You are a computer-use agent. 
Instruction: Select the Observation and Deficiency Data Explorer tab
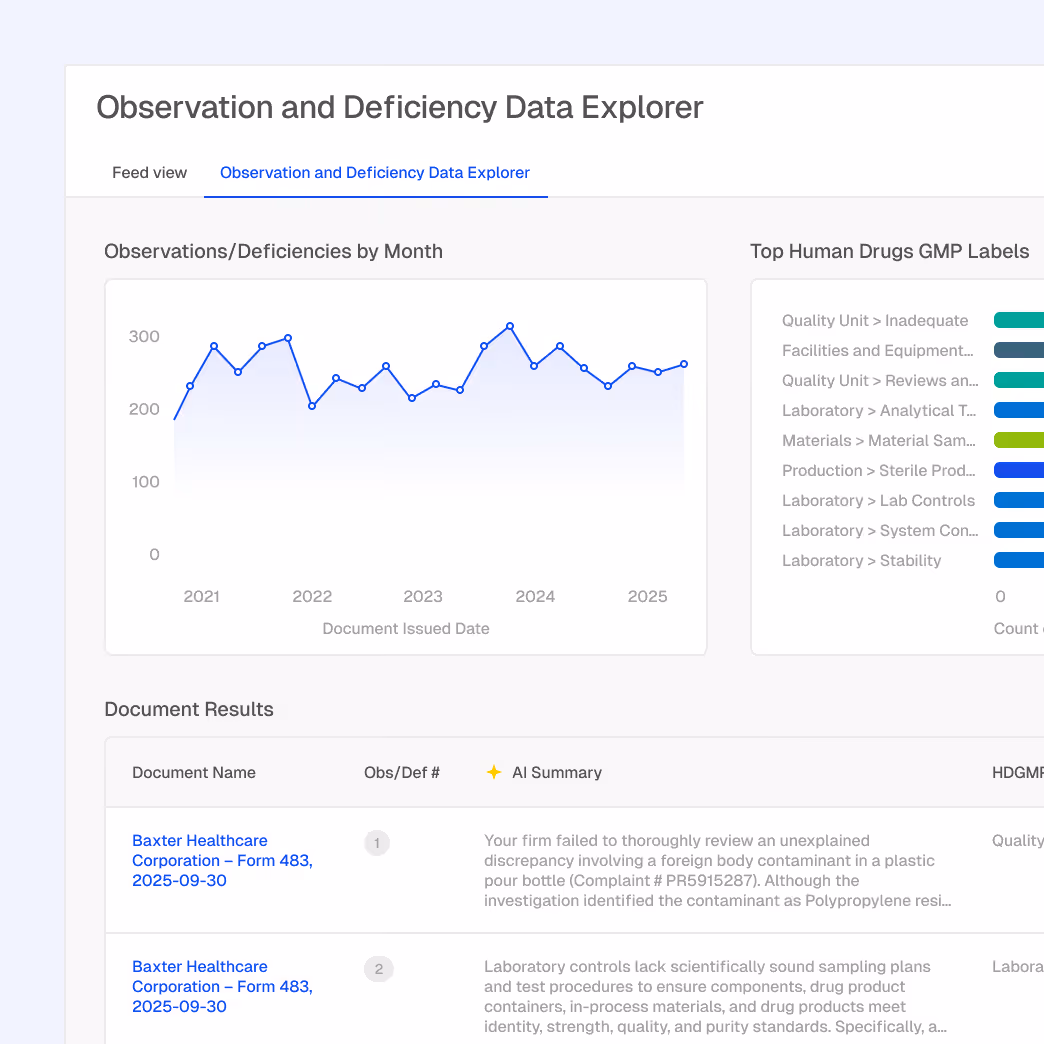375,172
